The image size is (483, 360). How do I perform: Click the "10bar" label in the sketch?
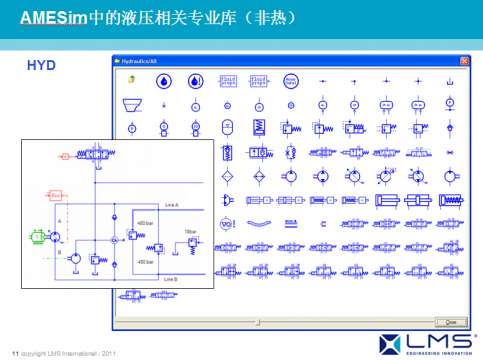tap(190, 231)
